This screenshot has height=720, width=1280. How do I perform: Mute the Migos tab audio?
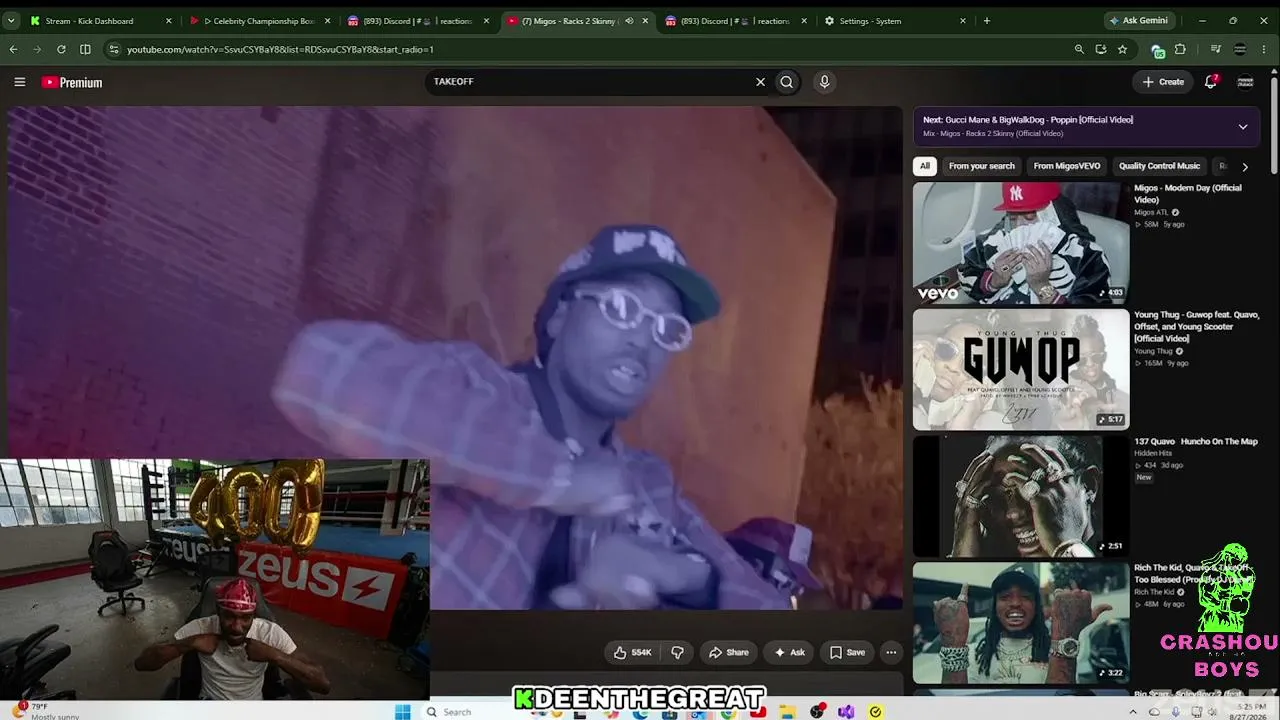629,20
